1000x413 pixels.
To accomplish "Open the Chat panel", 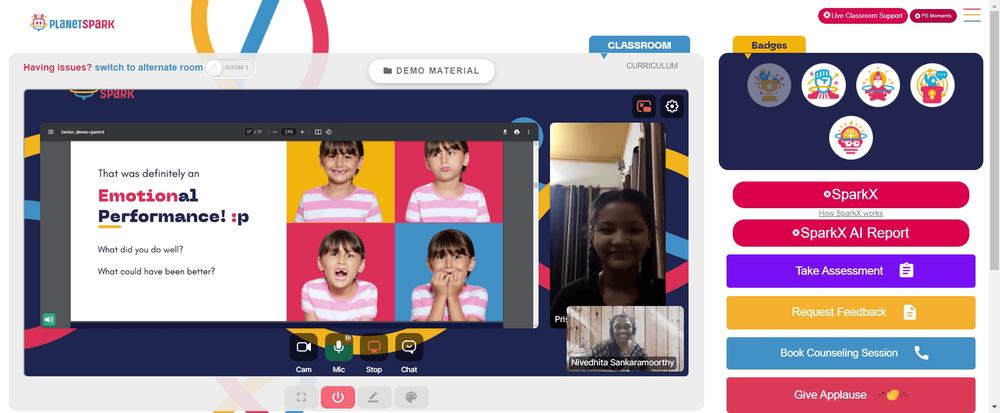I will point(409,347).
